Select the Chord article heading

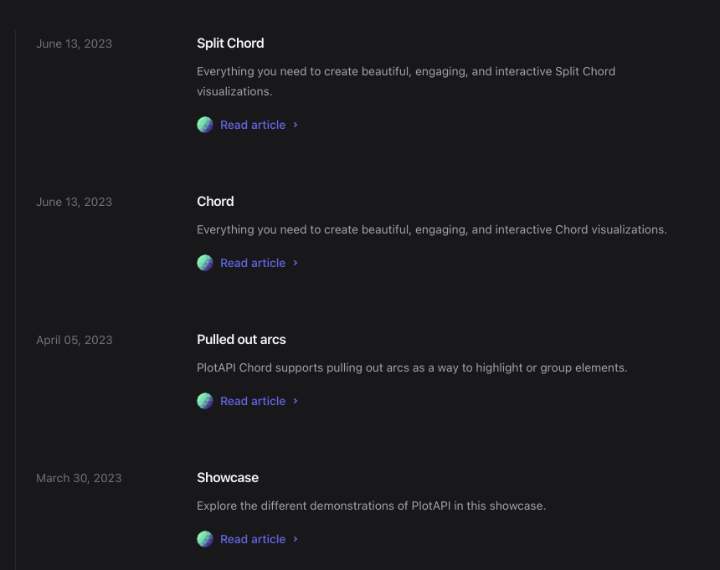(x=215, y=201)
